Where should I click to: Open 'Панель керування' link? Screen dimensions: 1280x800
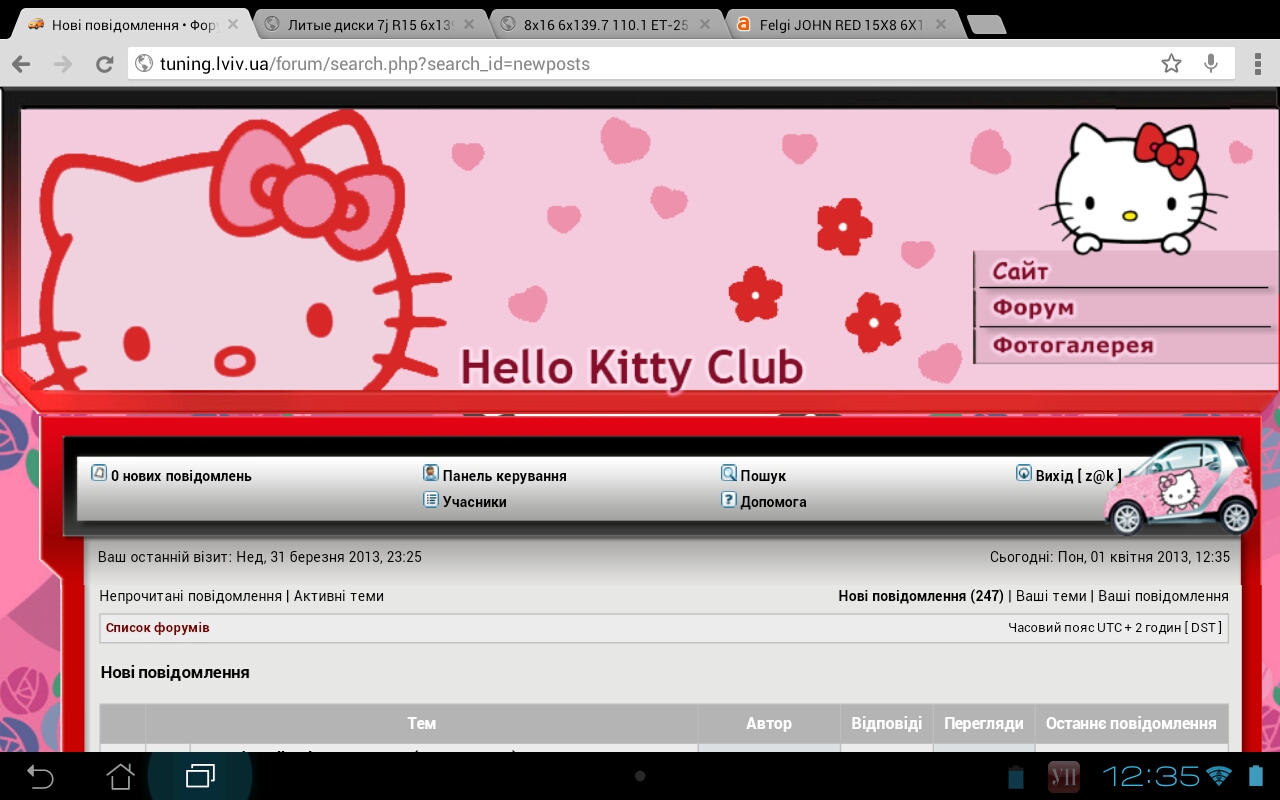click(505, 476)
